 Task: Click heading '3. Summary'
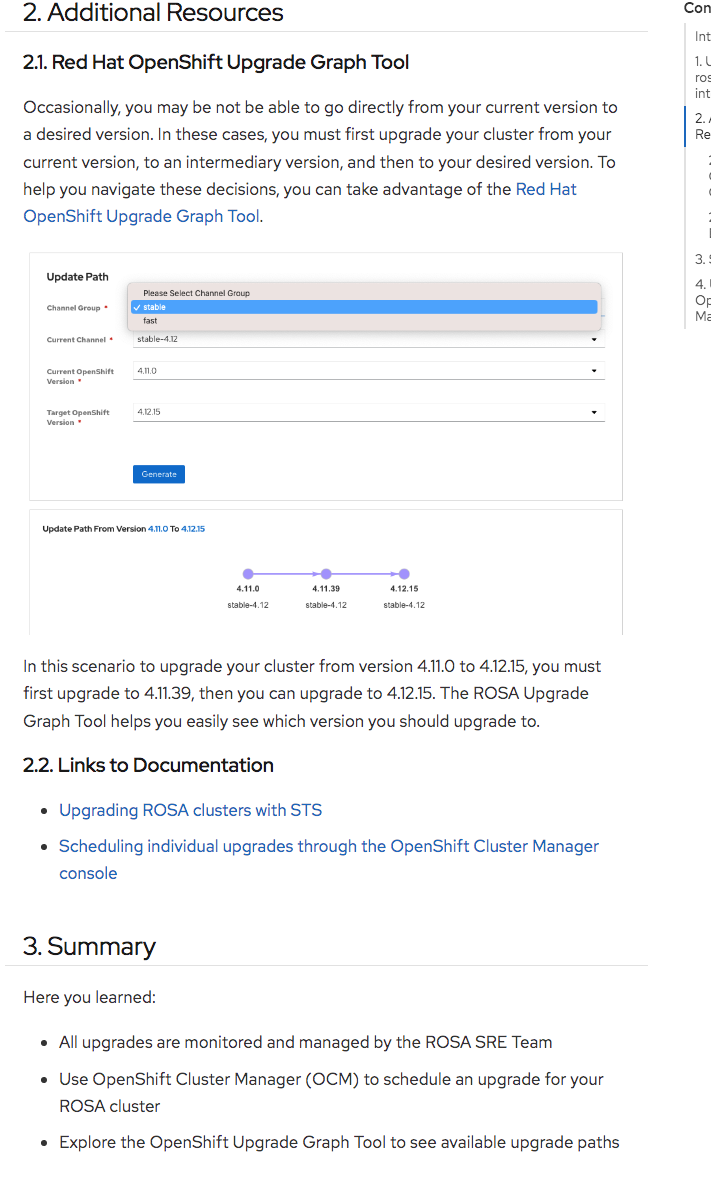coord(89,947)
